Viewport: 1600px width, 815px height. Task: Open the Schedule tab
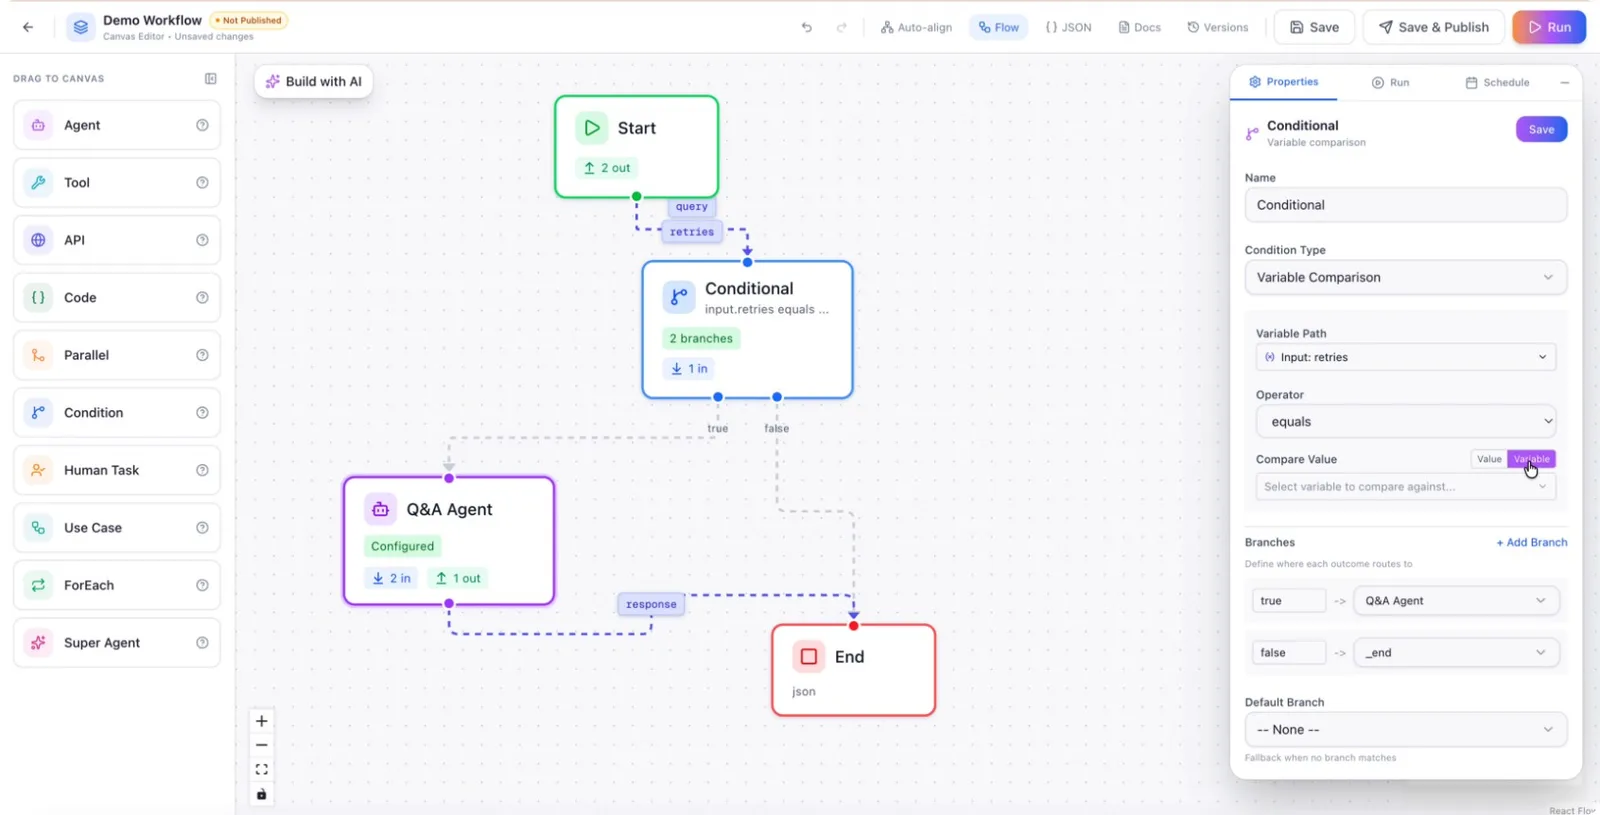1497,82
